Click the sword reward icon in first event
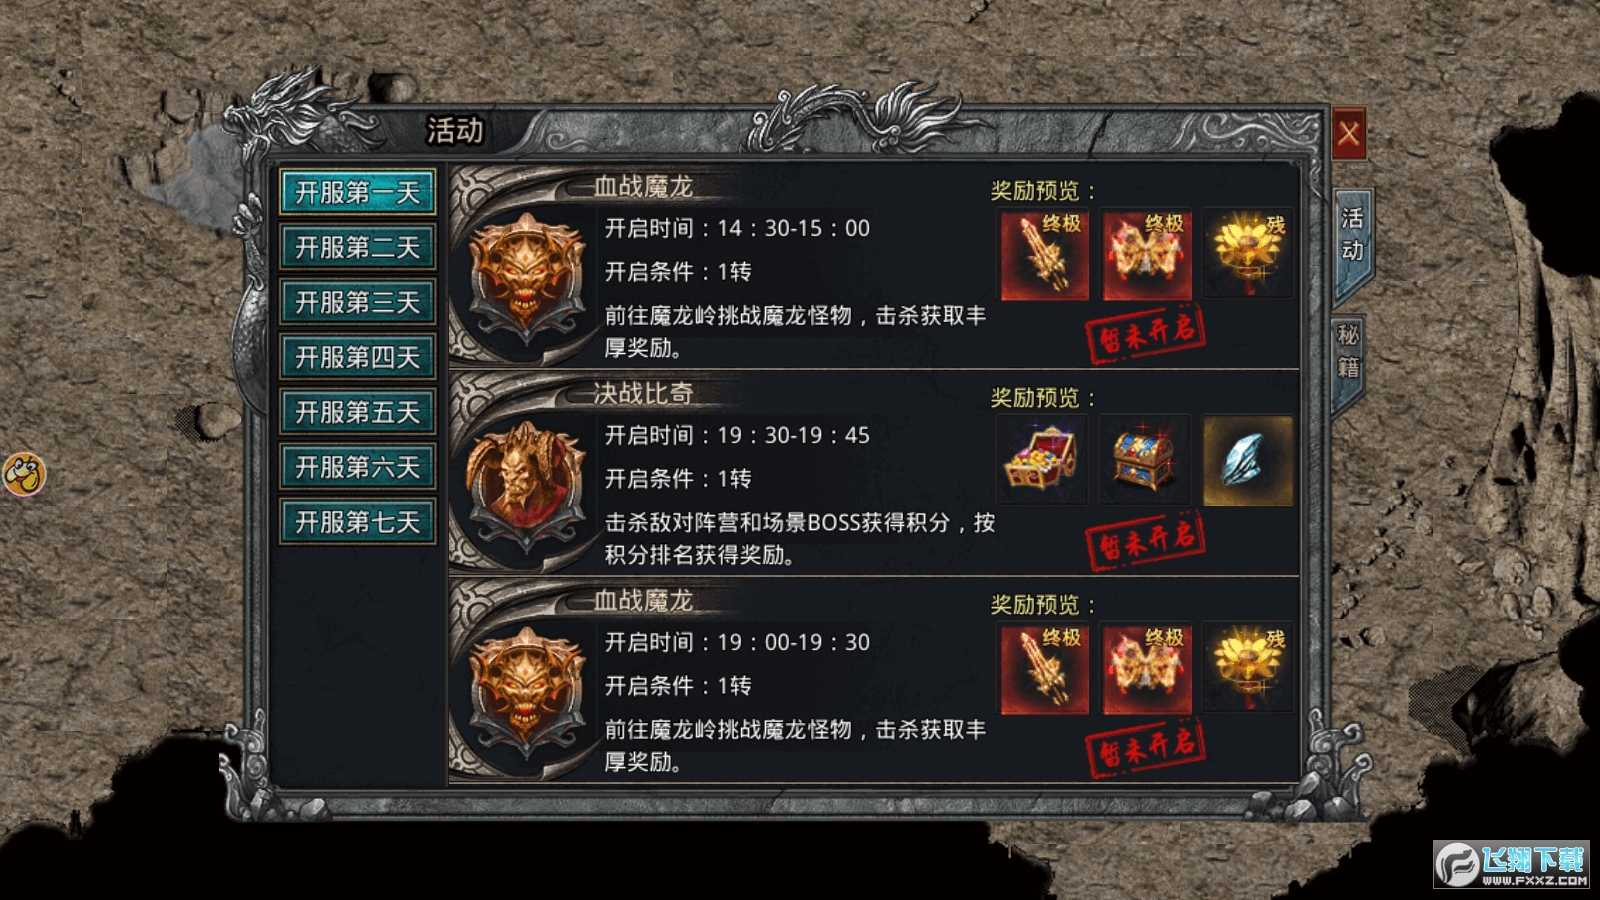Screen dimensions: 1600x900 coord(1045,255)
